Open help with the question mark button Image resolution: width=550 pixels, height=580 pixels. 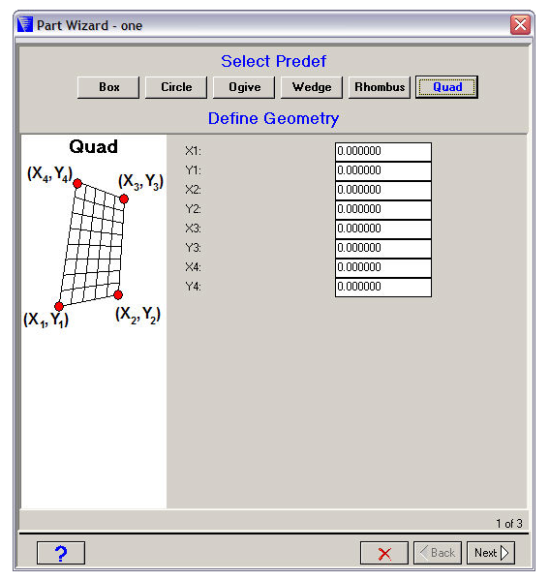[x=61, y=553]
